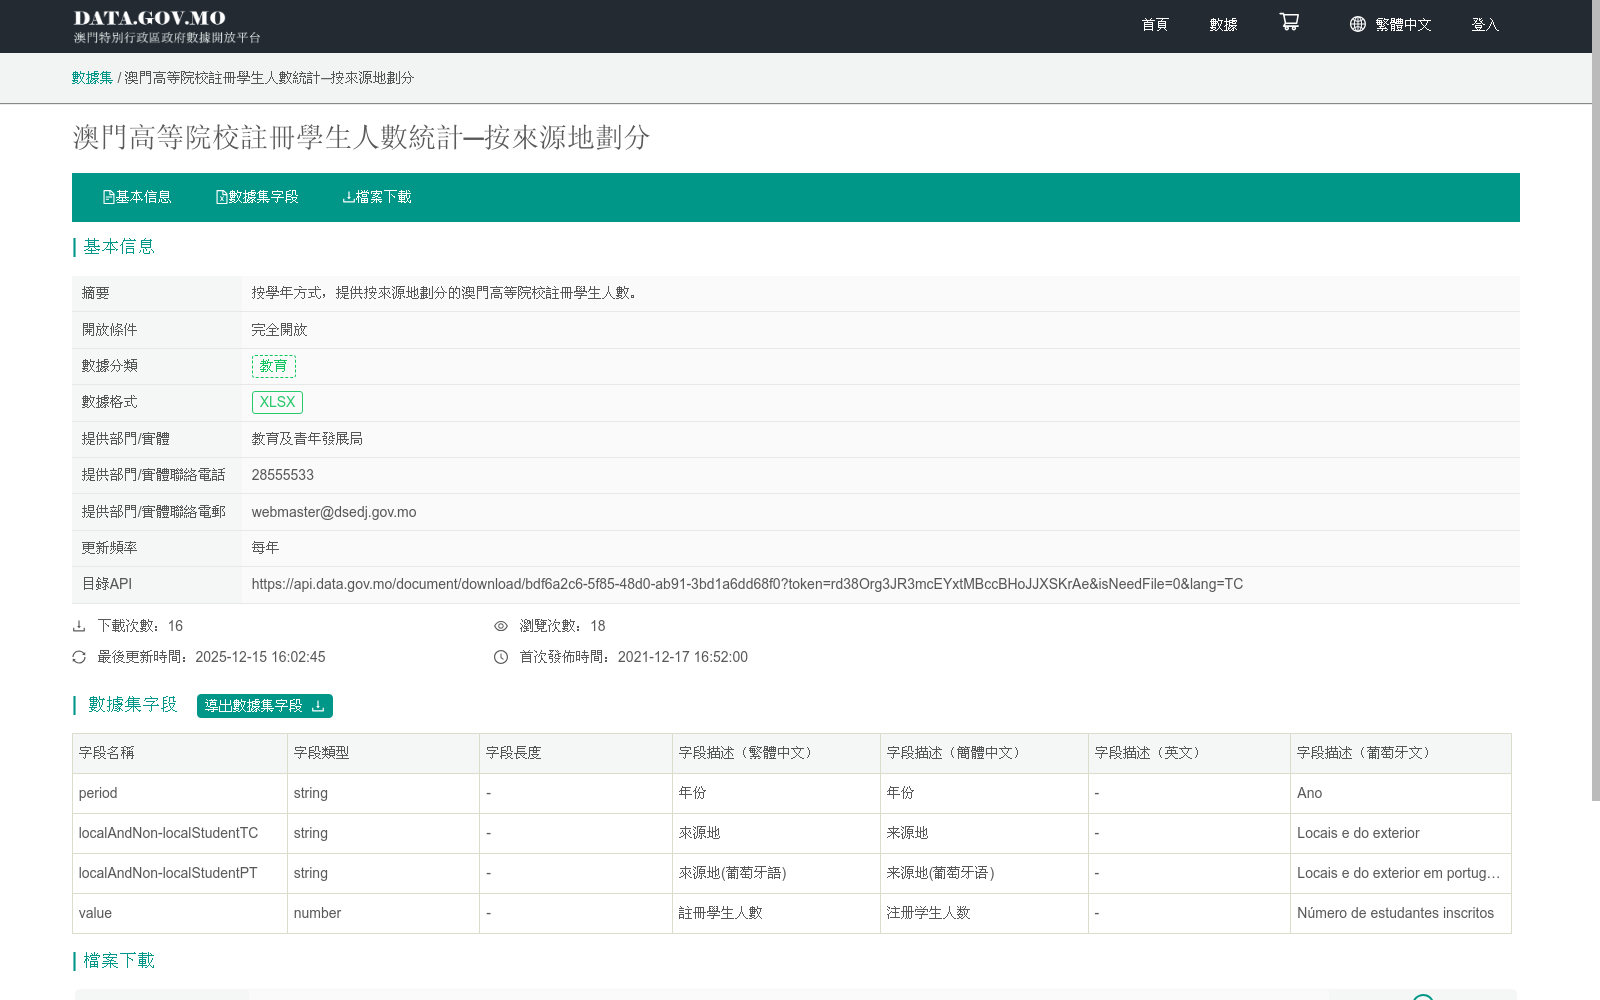Click the 檔案下載 section heading
This screenshot has width=1600, height=1000.
[x=118, y=961]
